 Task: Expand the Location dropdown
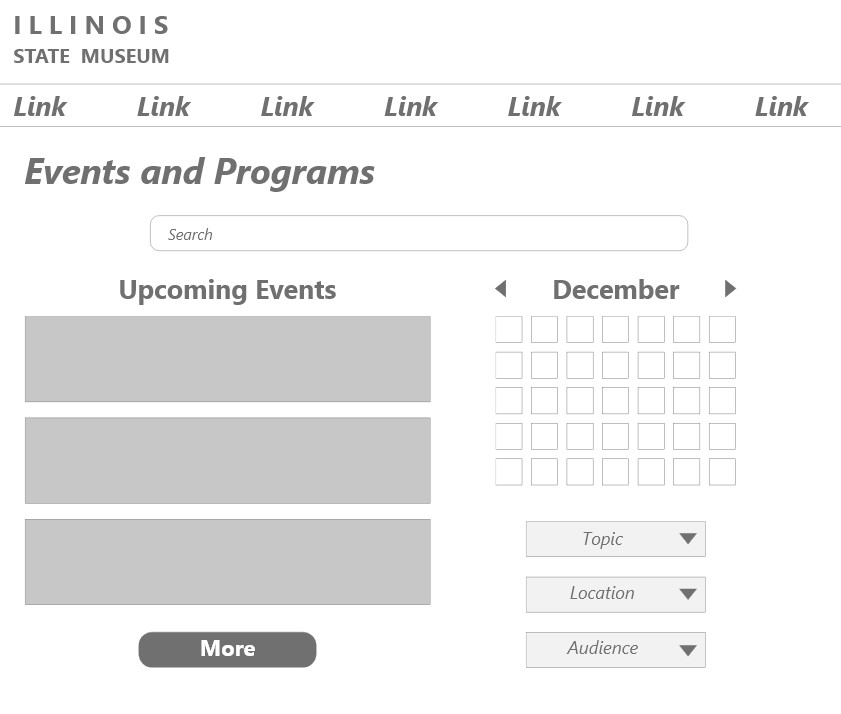615,594
